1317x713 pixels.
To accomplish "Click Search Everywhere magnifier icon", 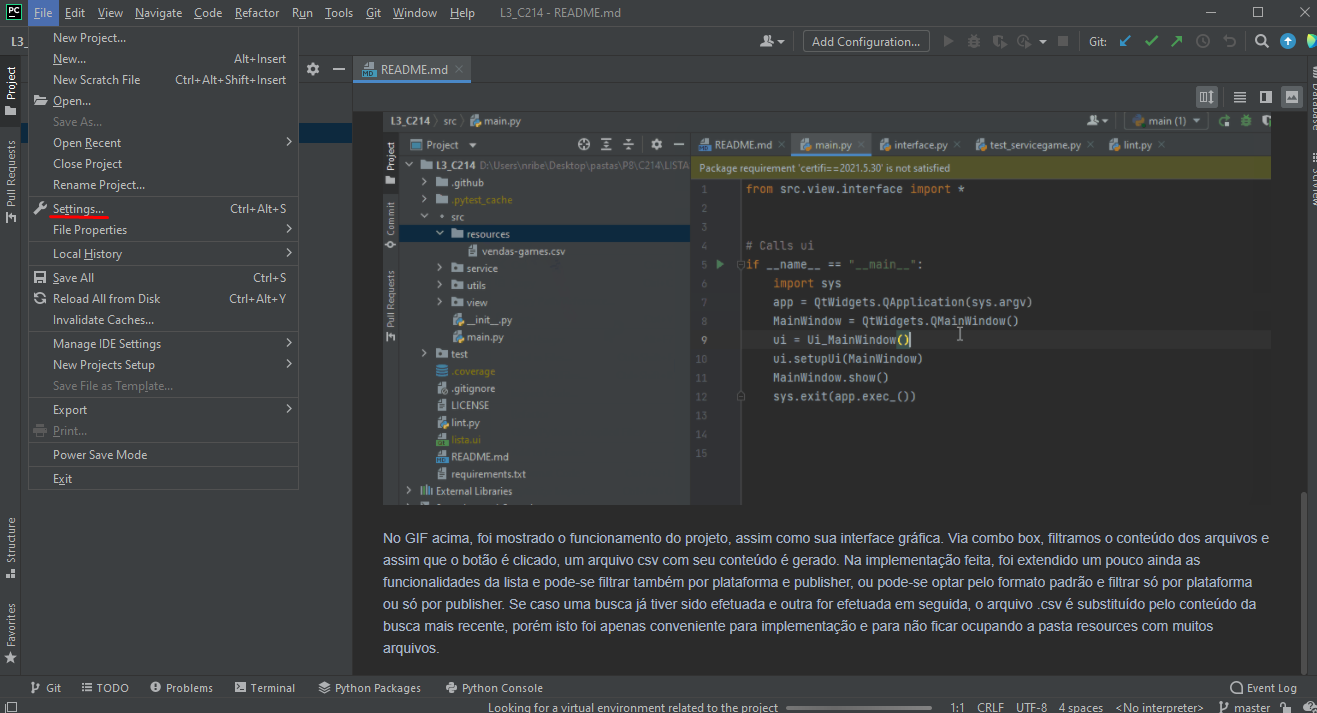I will [x=1262, y=42].
